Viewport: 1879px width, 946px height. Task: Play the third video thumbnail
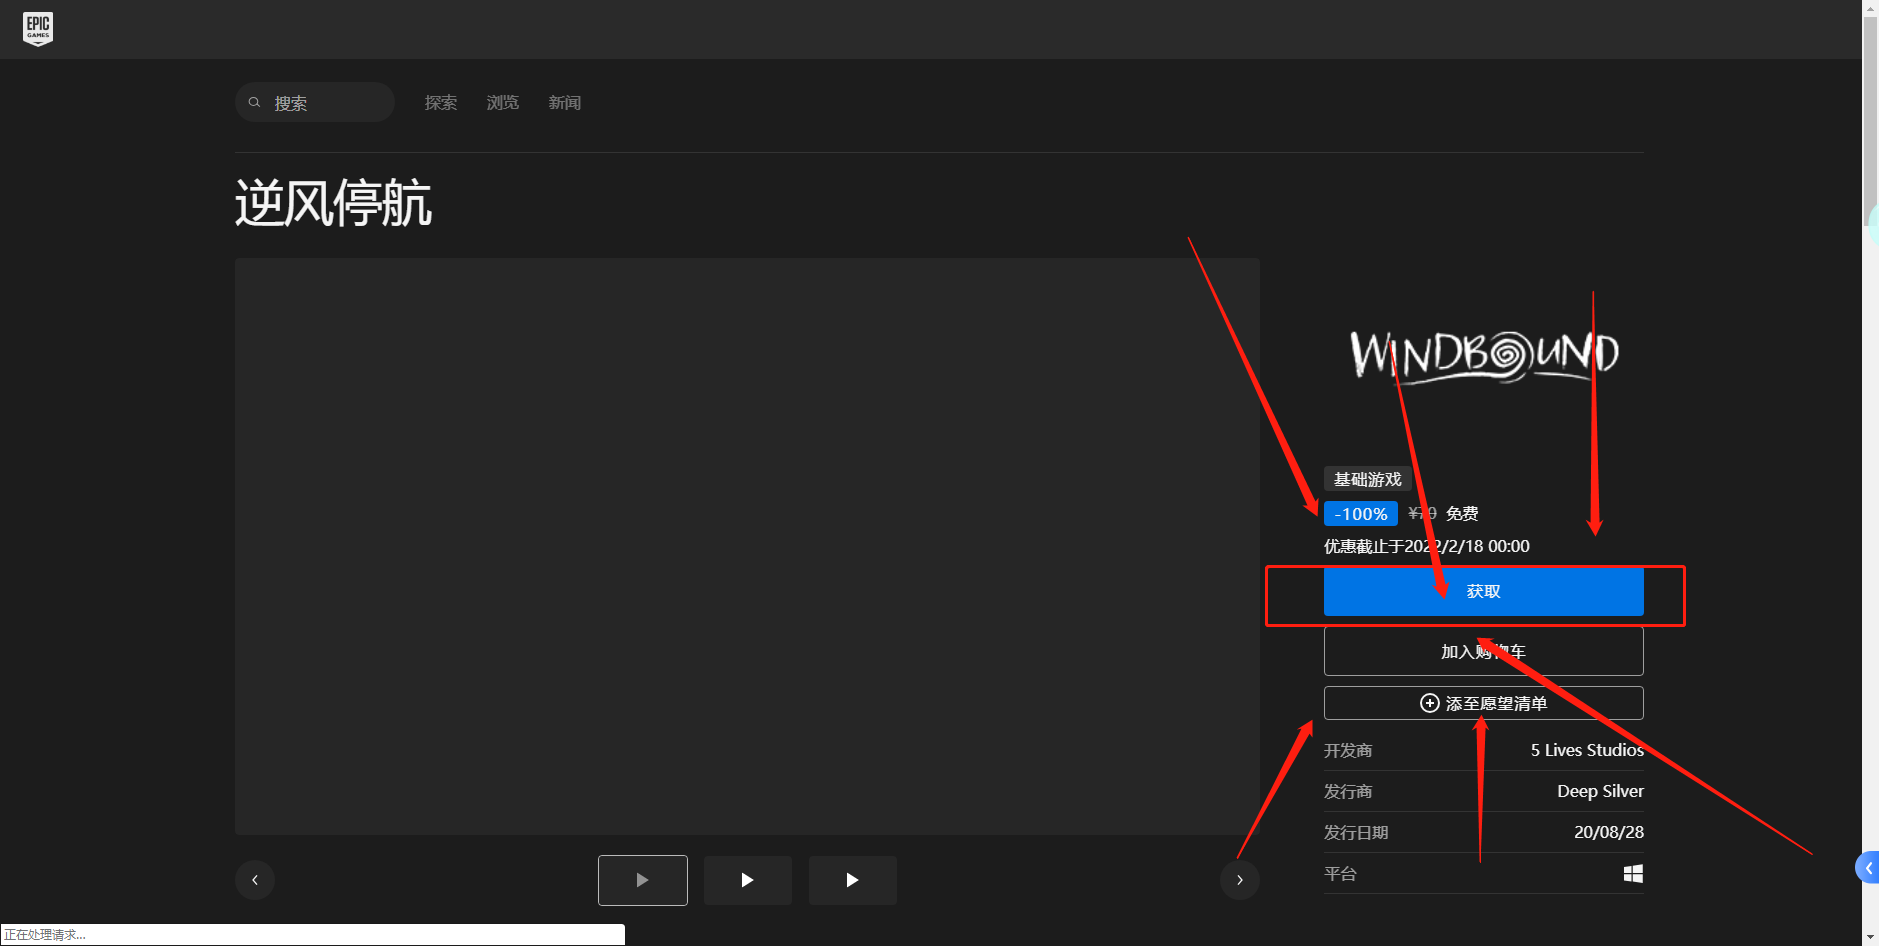pos(852,880)
